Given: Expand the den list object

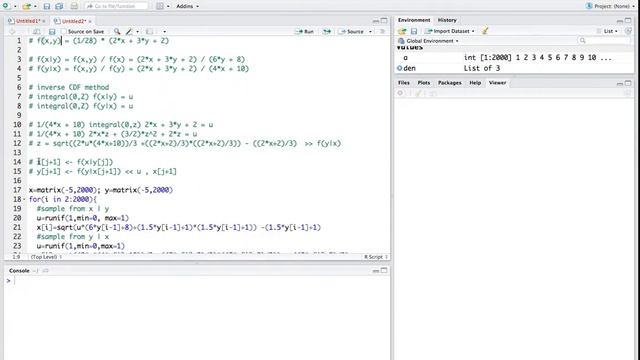Looking at the screenshot, I should point(400,68).
